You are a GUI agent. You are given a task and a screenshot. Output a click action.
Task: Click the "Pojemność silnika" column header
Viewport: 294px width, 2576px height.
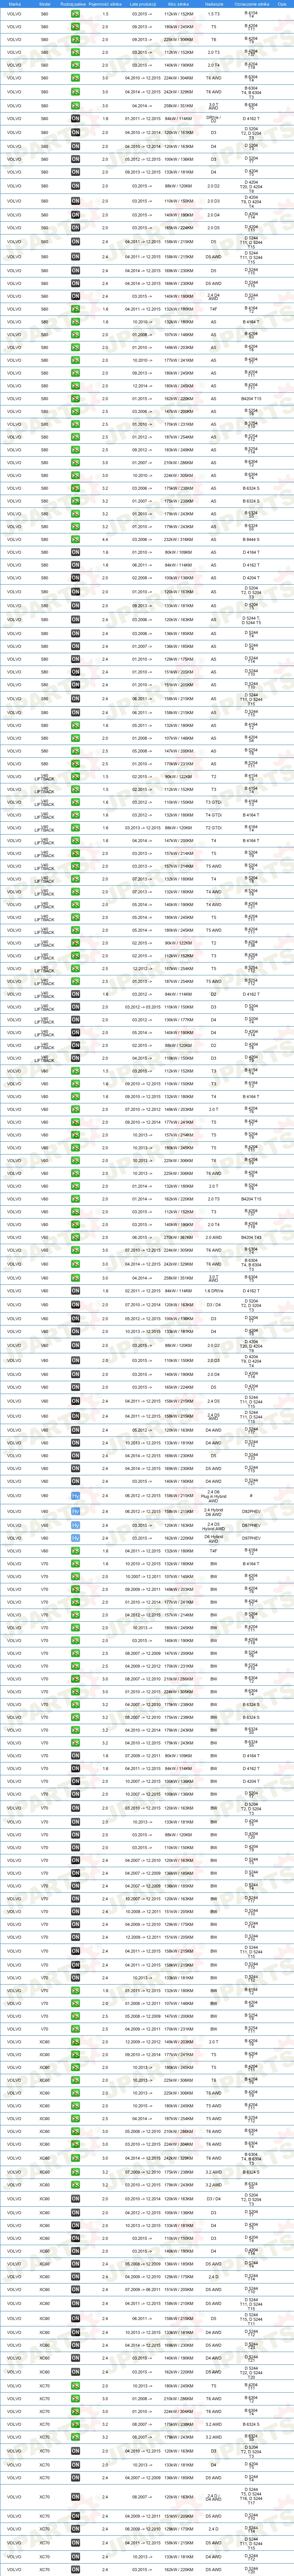105,4
